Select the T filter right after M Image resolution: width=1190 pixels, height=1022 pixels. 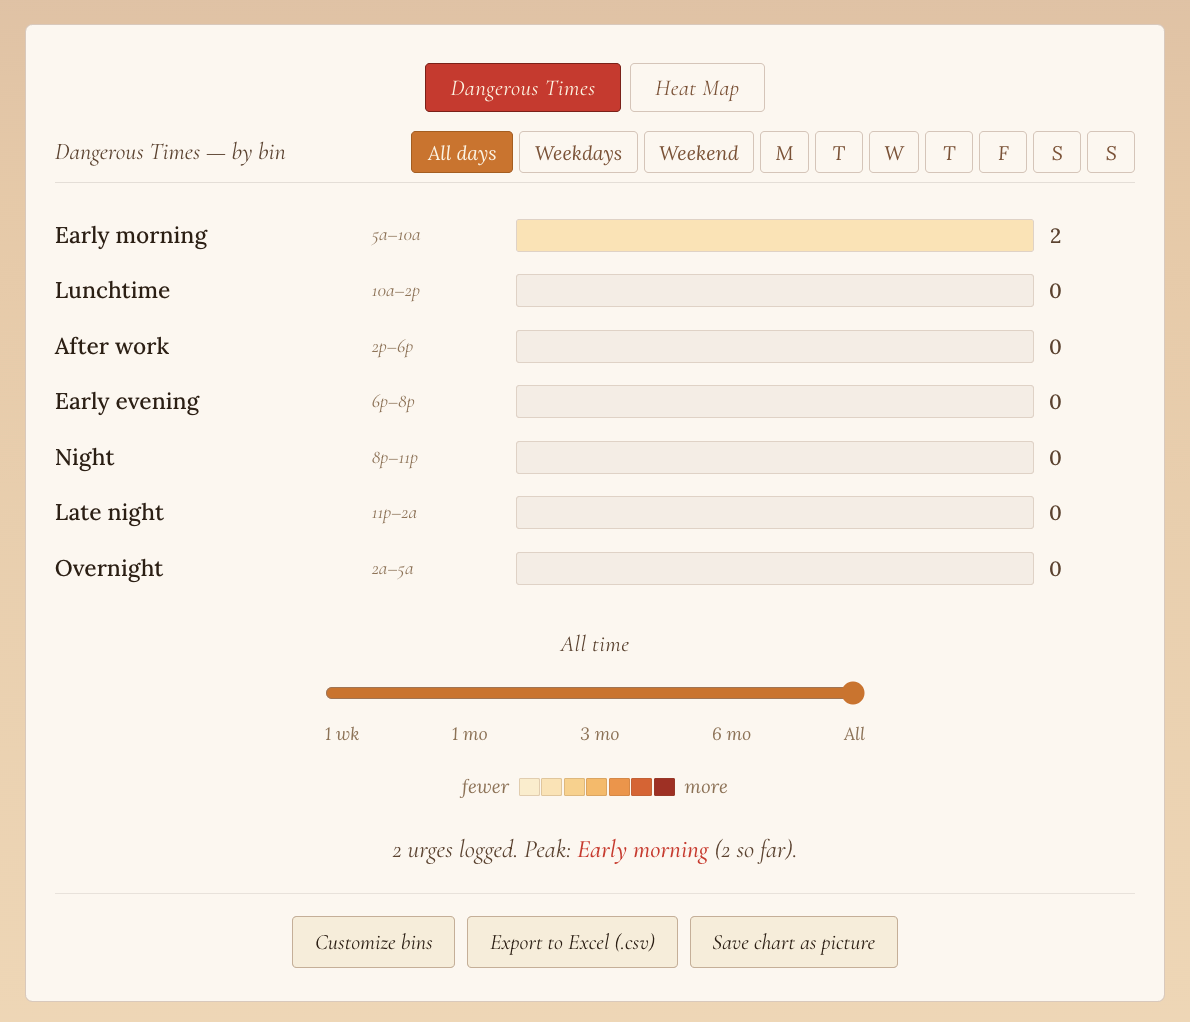tap(839, 153)
